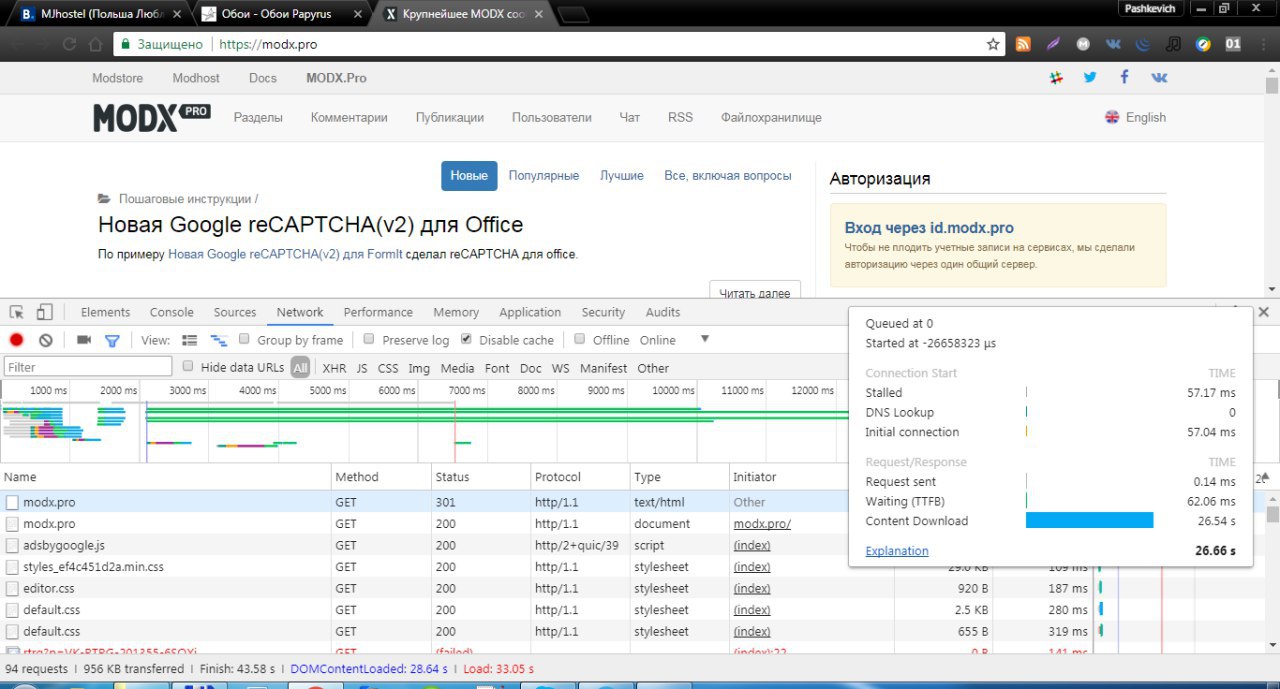Open the Console tab
Viewport: 1280px width, 689px height.
pos(172,312)
